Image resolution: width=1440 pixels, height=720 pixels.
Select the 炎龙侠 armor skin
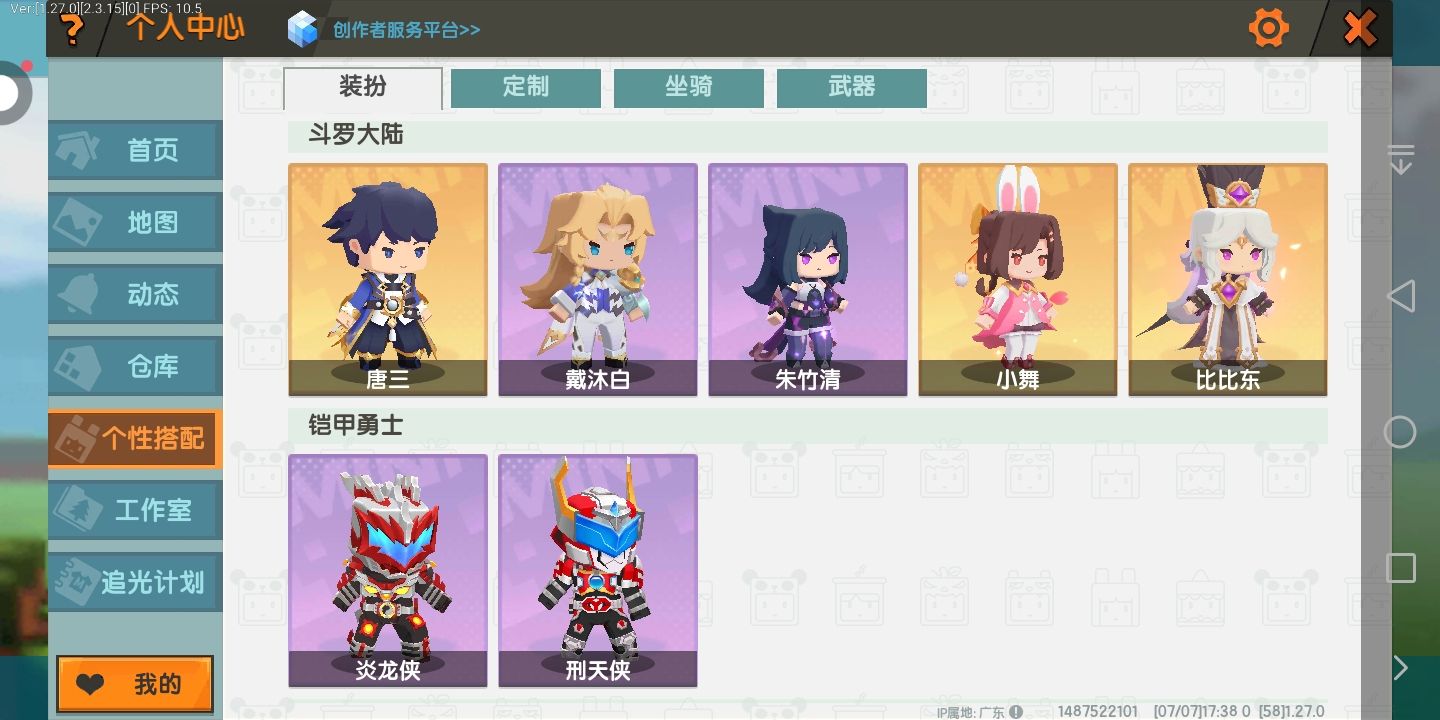pos(388,571)
